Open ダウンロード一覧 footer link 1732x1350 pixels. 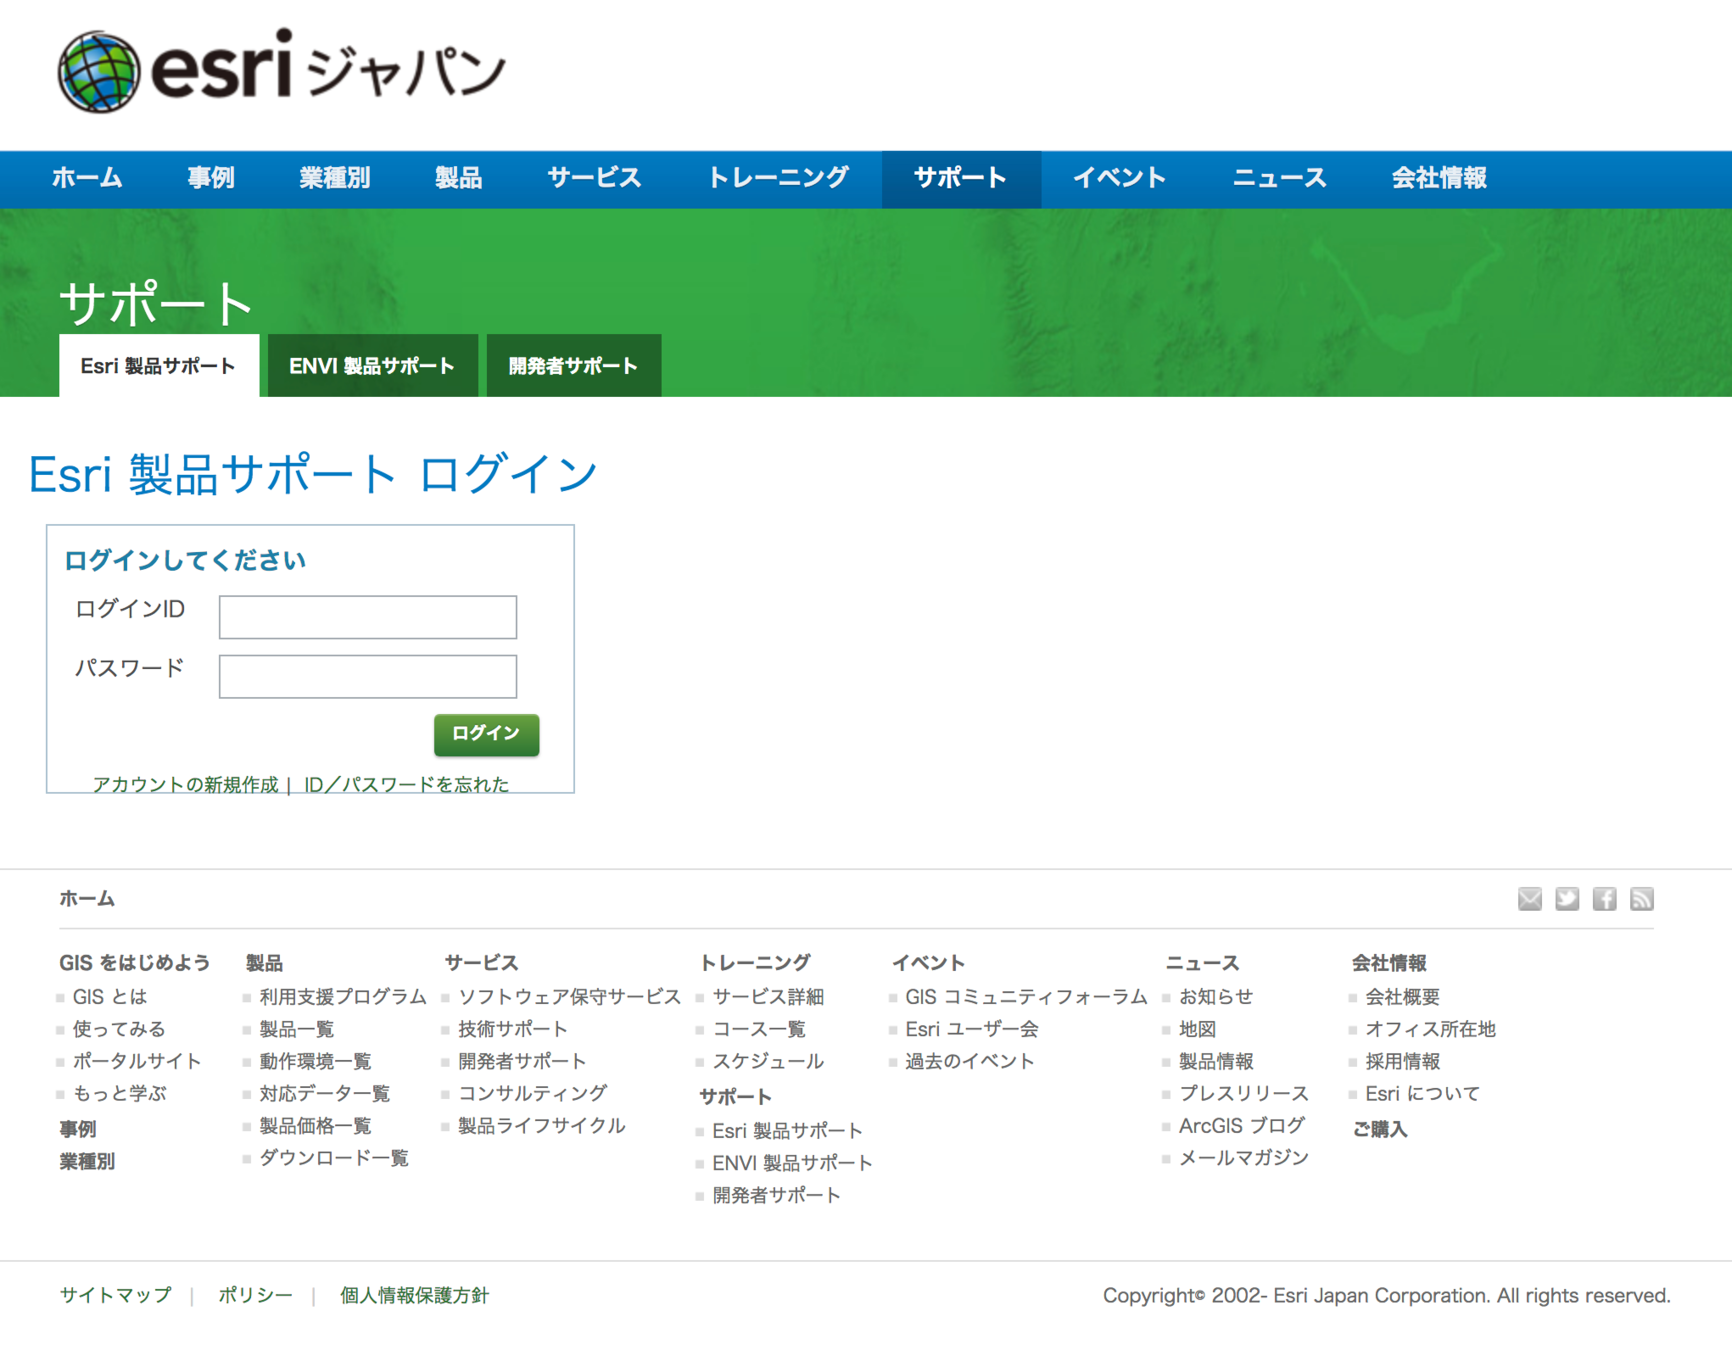334,1157
